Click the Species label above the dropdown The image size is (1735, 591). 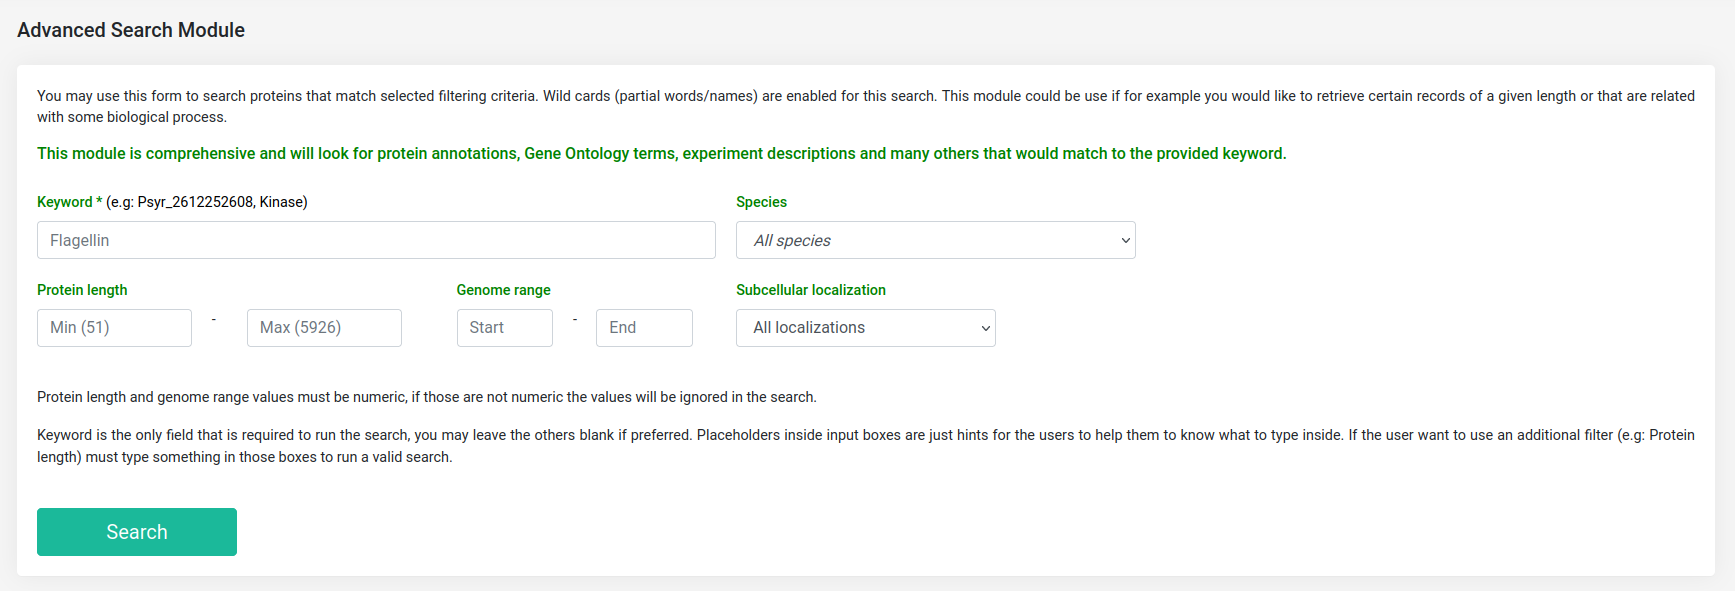tap(761, 202)
